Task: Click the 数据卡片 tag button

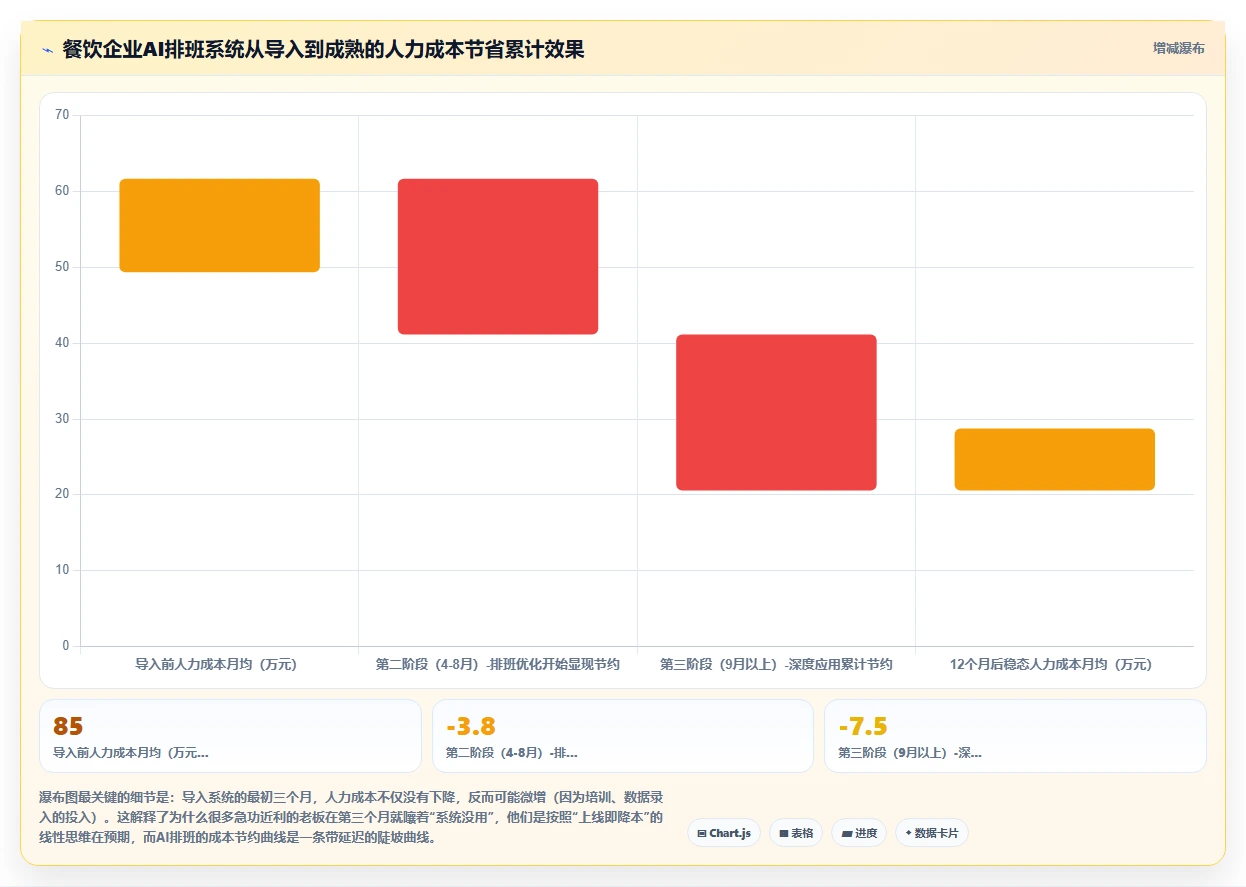Action: tap(931, 833)
